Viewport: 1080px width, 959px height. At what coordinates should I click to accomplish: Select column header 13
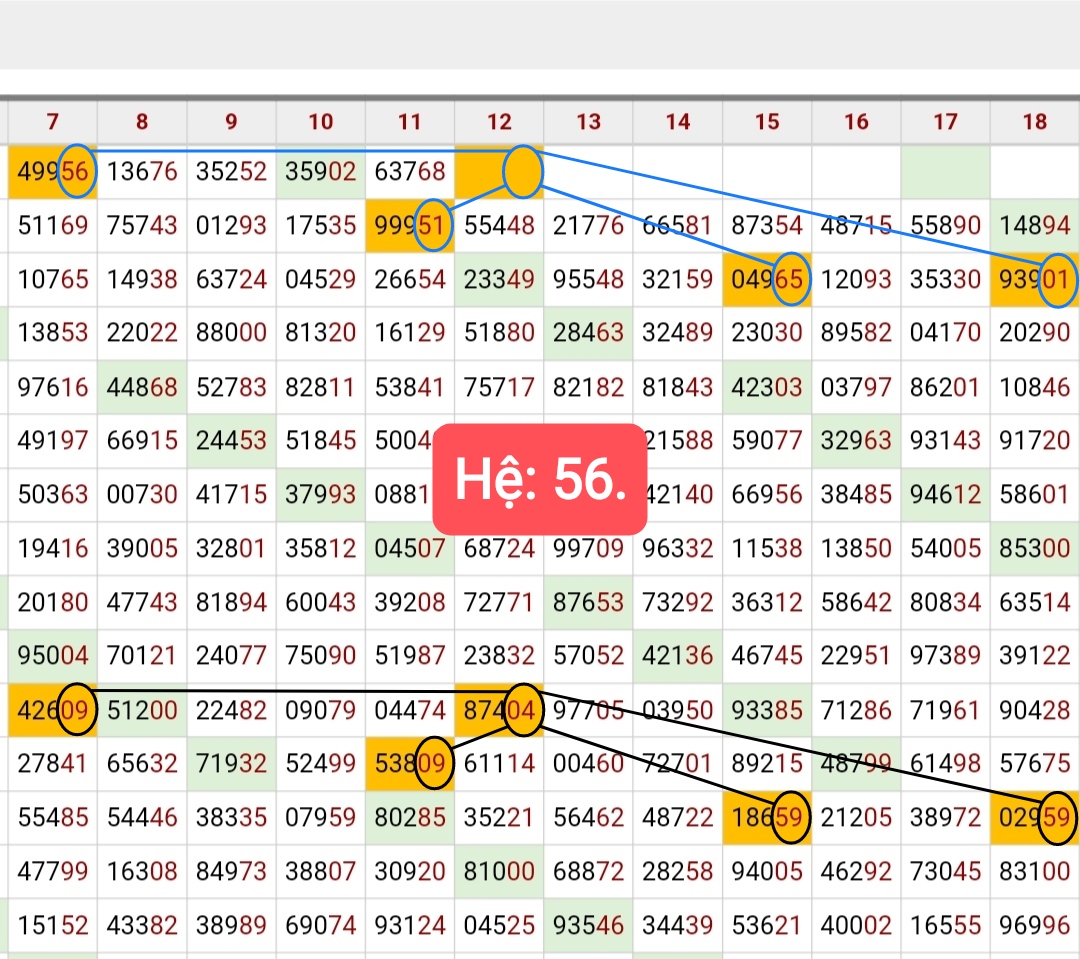point(588,122)
